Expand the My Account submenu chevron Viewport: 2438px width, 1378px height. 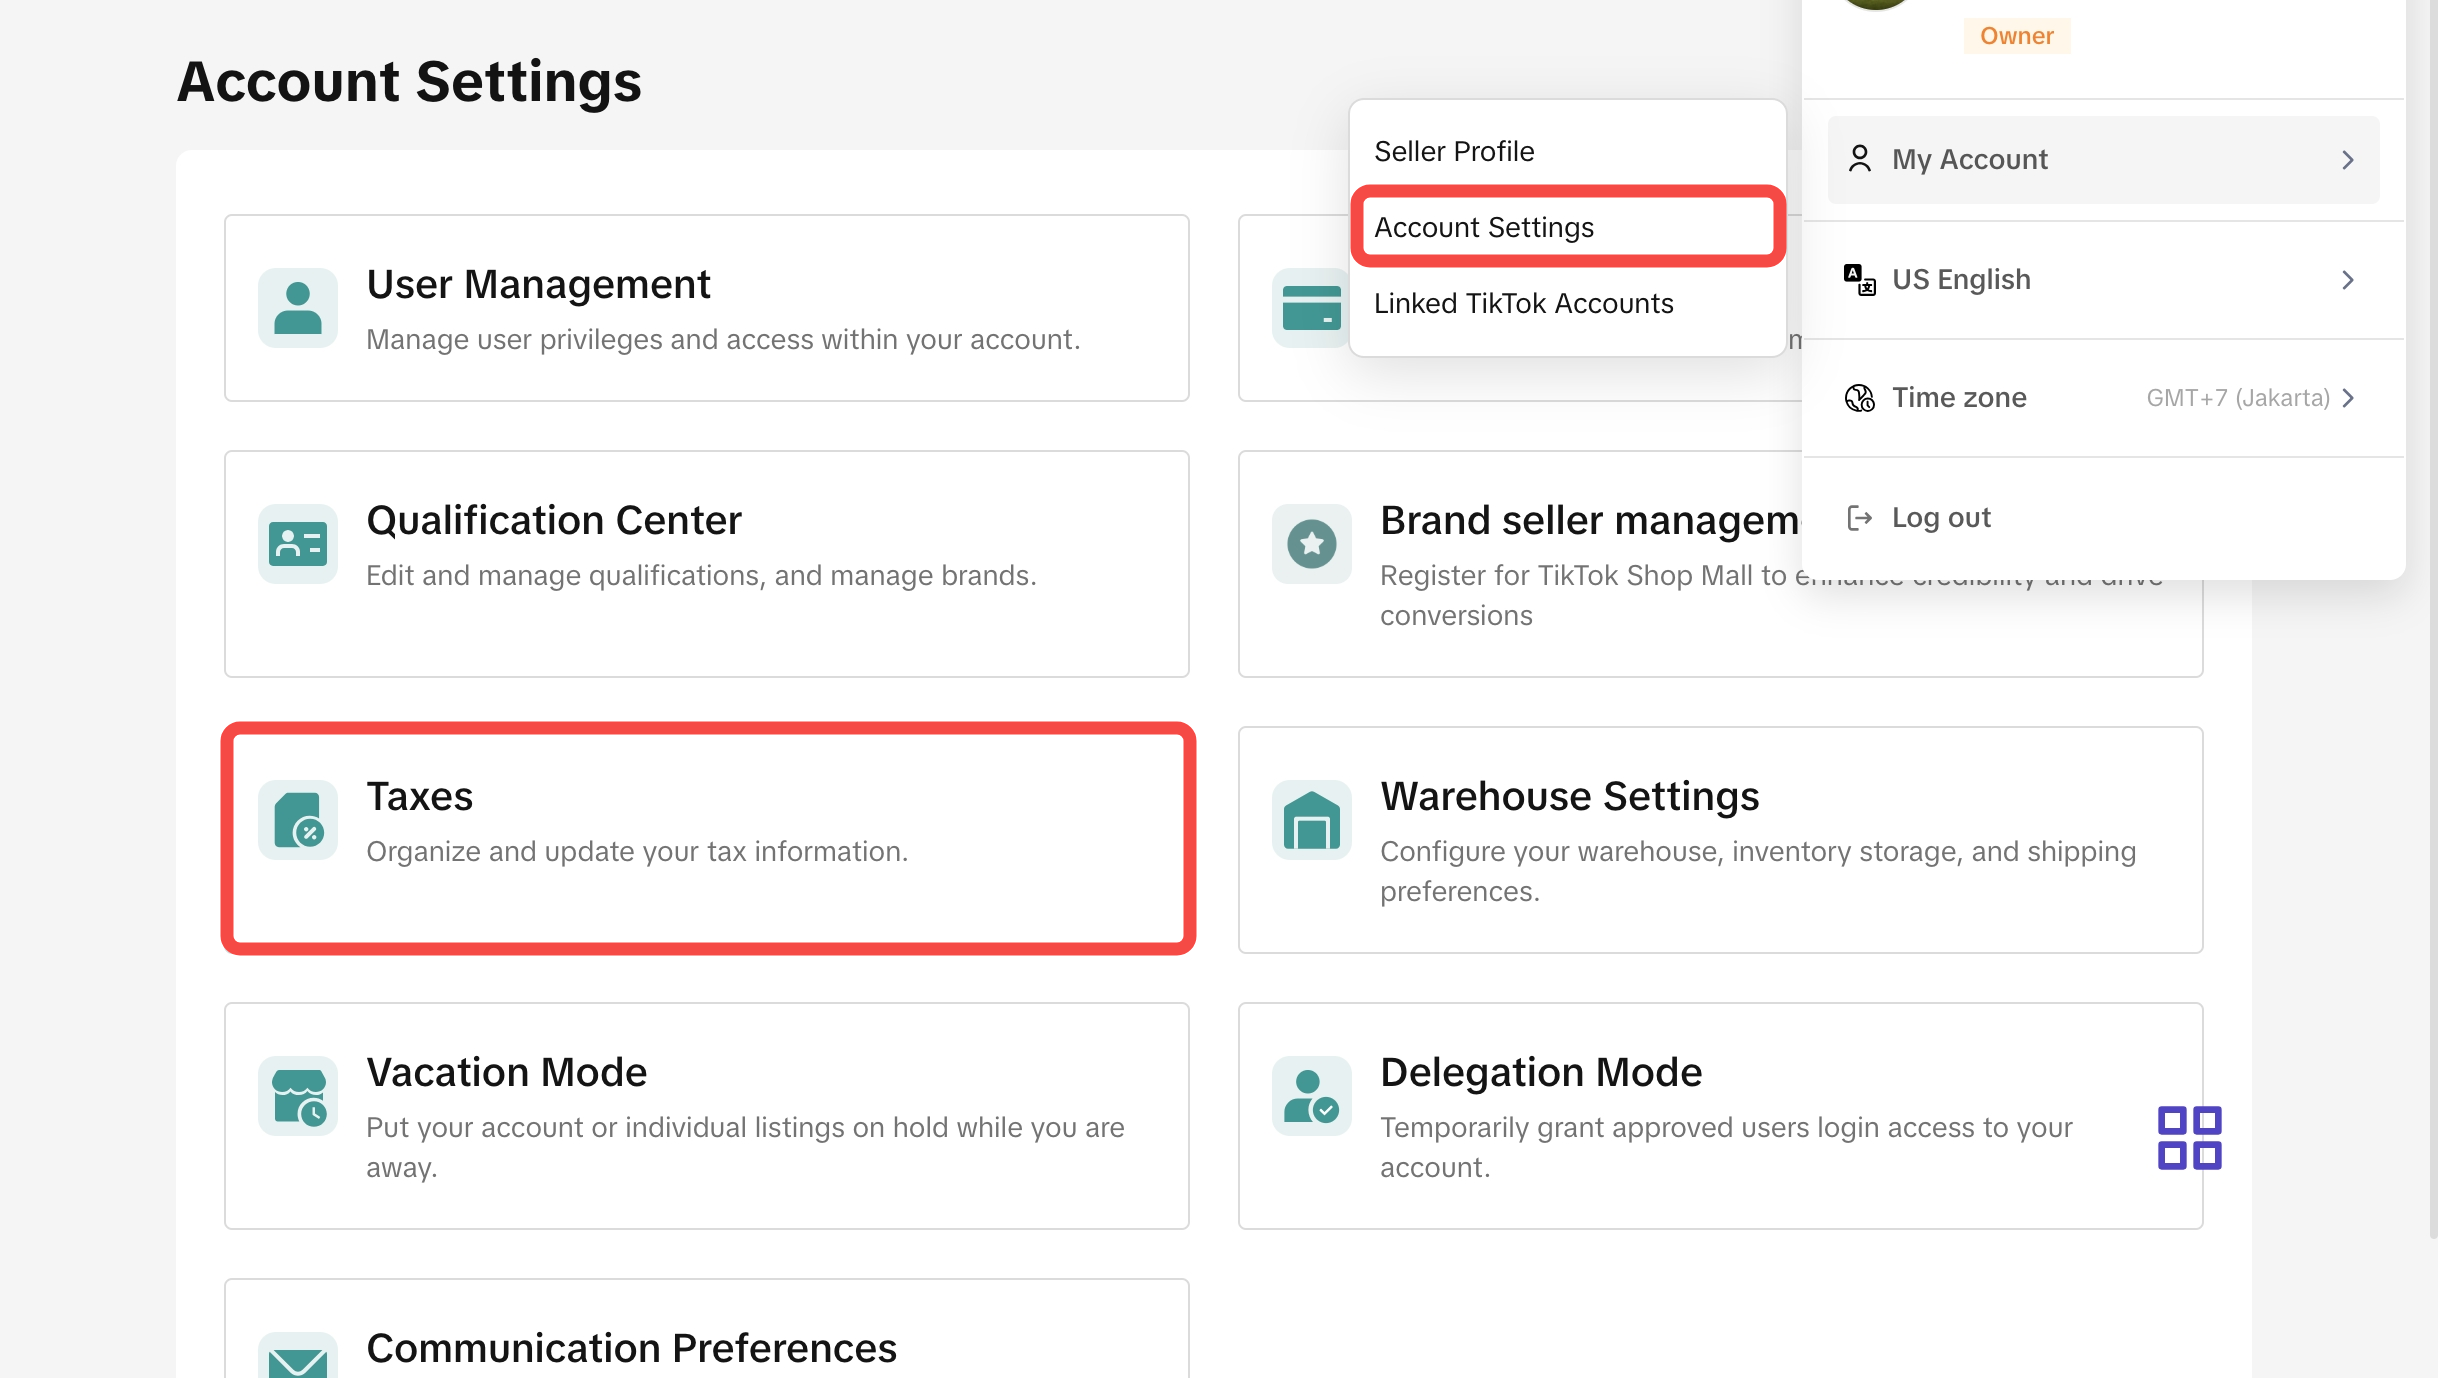point(2348,160)
